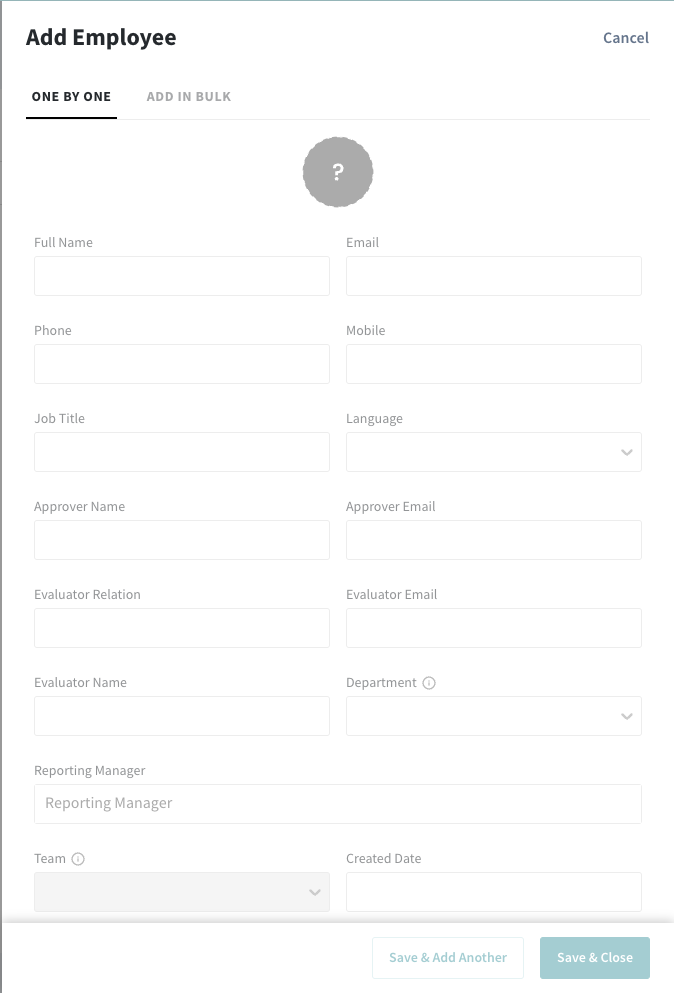Click the Mobile text field
Image resolution: width=674 pixels, height=993 pixels.
(493, 364)
